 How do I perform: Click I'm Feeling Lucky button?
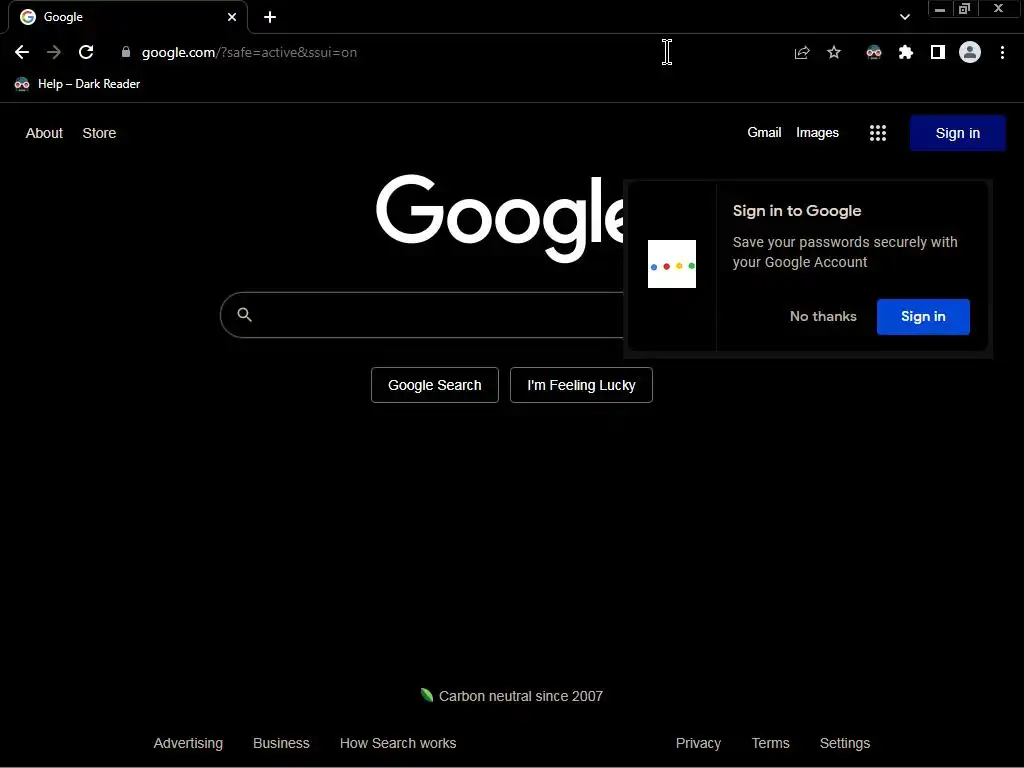click(581, 385)
